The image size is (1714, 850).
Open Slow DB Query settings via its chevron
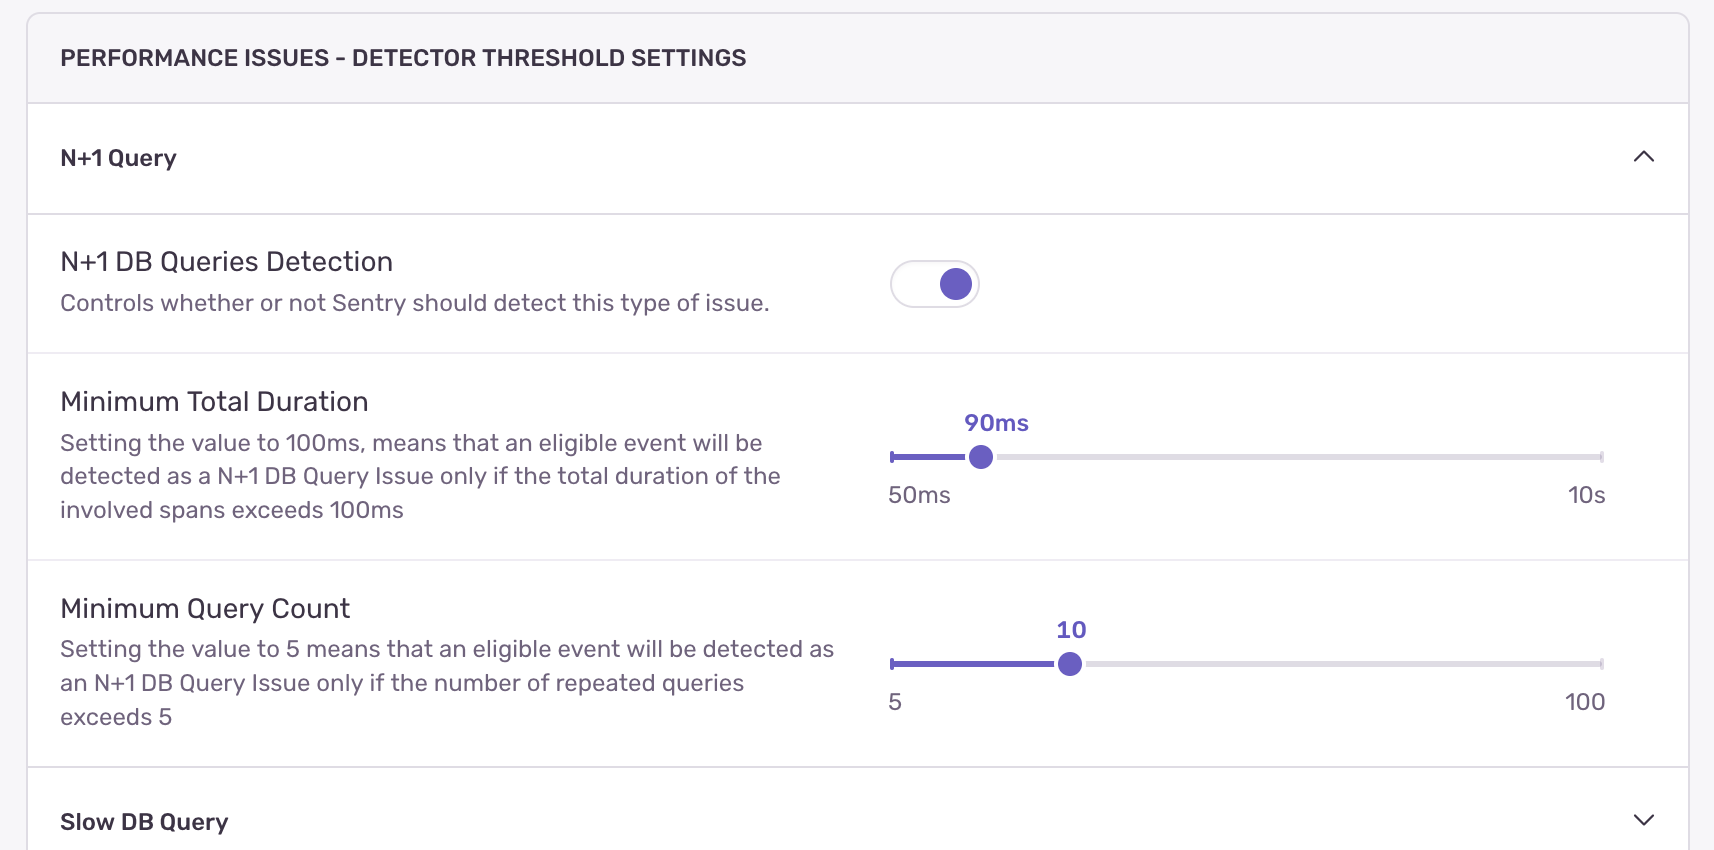[x=1645, y=819]
